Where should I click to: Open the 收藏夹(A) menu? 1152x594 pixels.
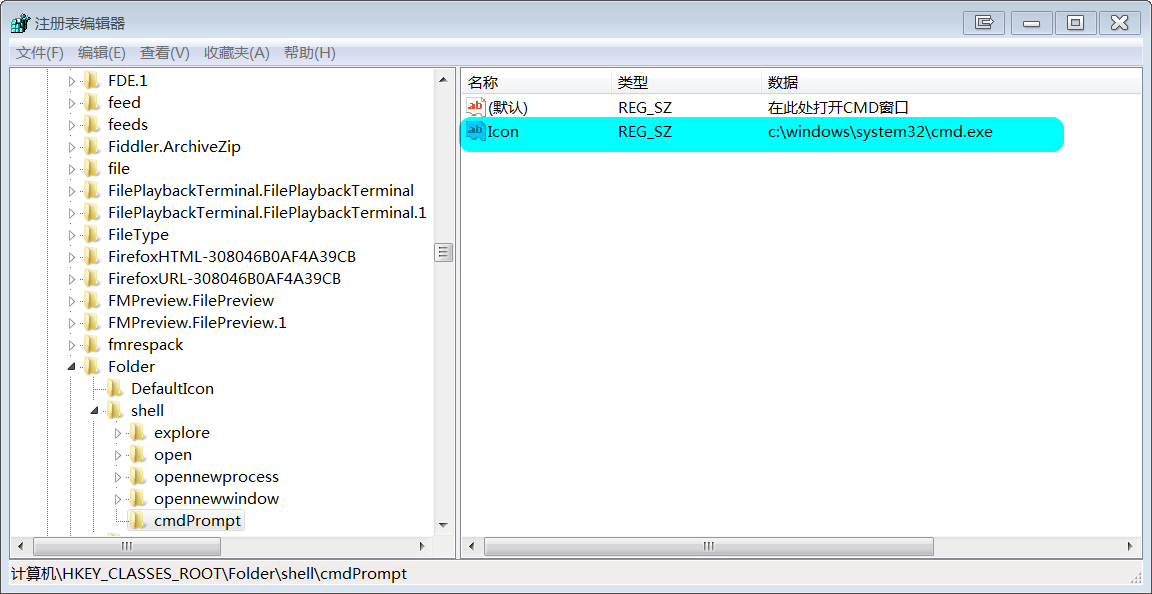click(237, 53)
